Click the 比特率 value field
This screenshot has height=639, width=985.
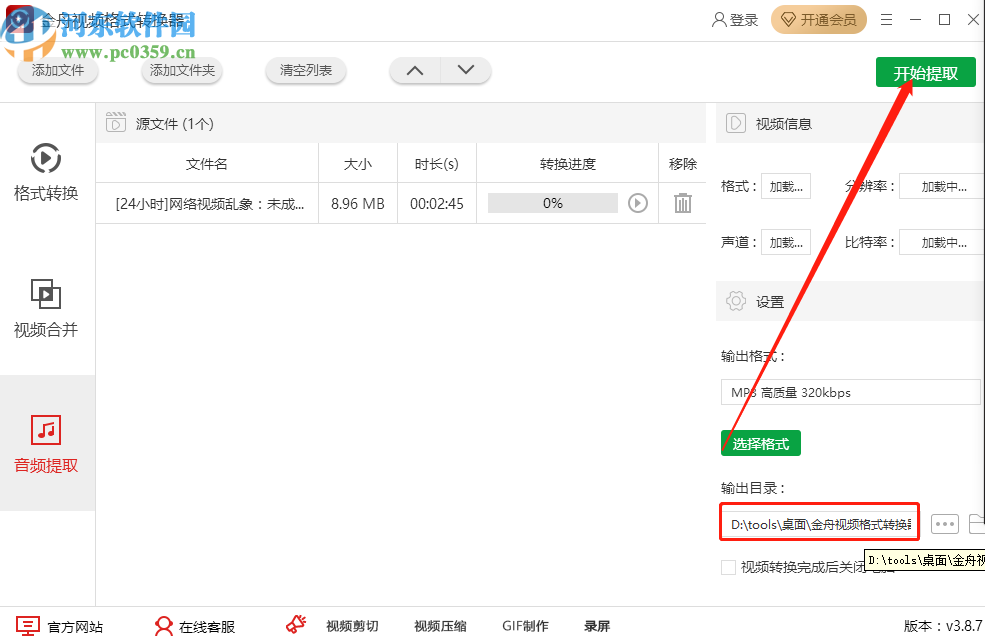pos(942,242)
